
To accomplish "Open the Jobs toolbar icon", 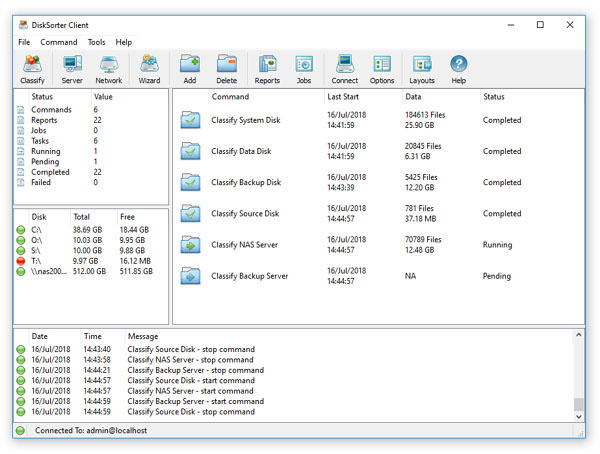I will [304, 69].
